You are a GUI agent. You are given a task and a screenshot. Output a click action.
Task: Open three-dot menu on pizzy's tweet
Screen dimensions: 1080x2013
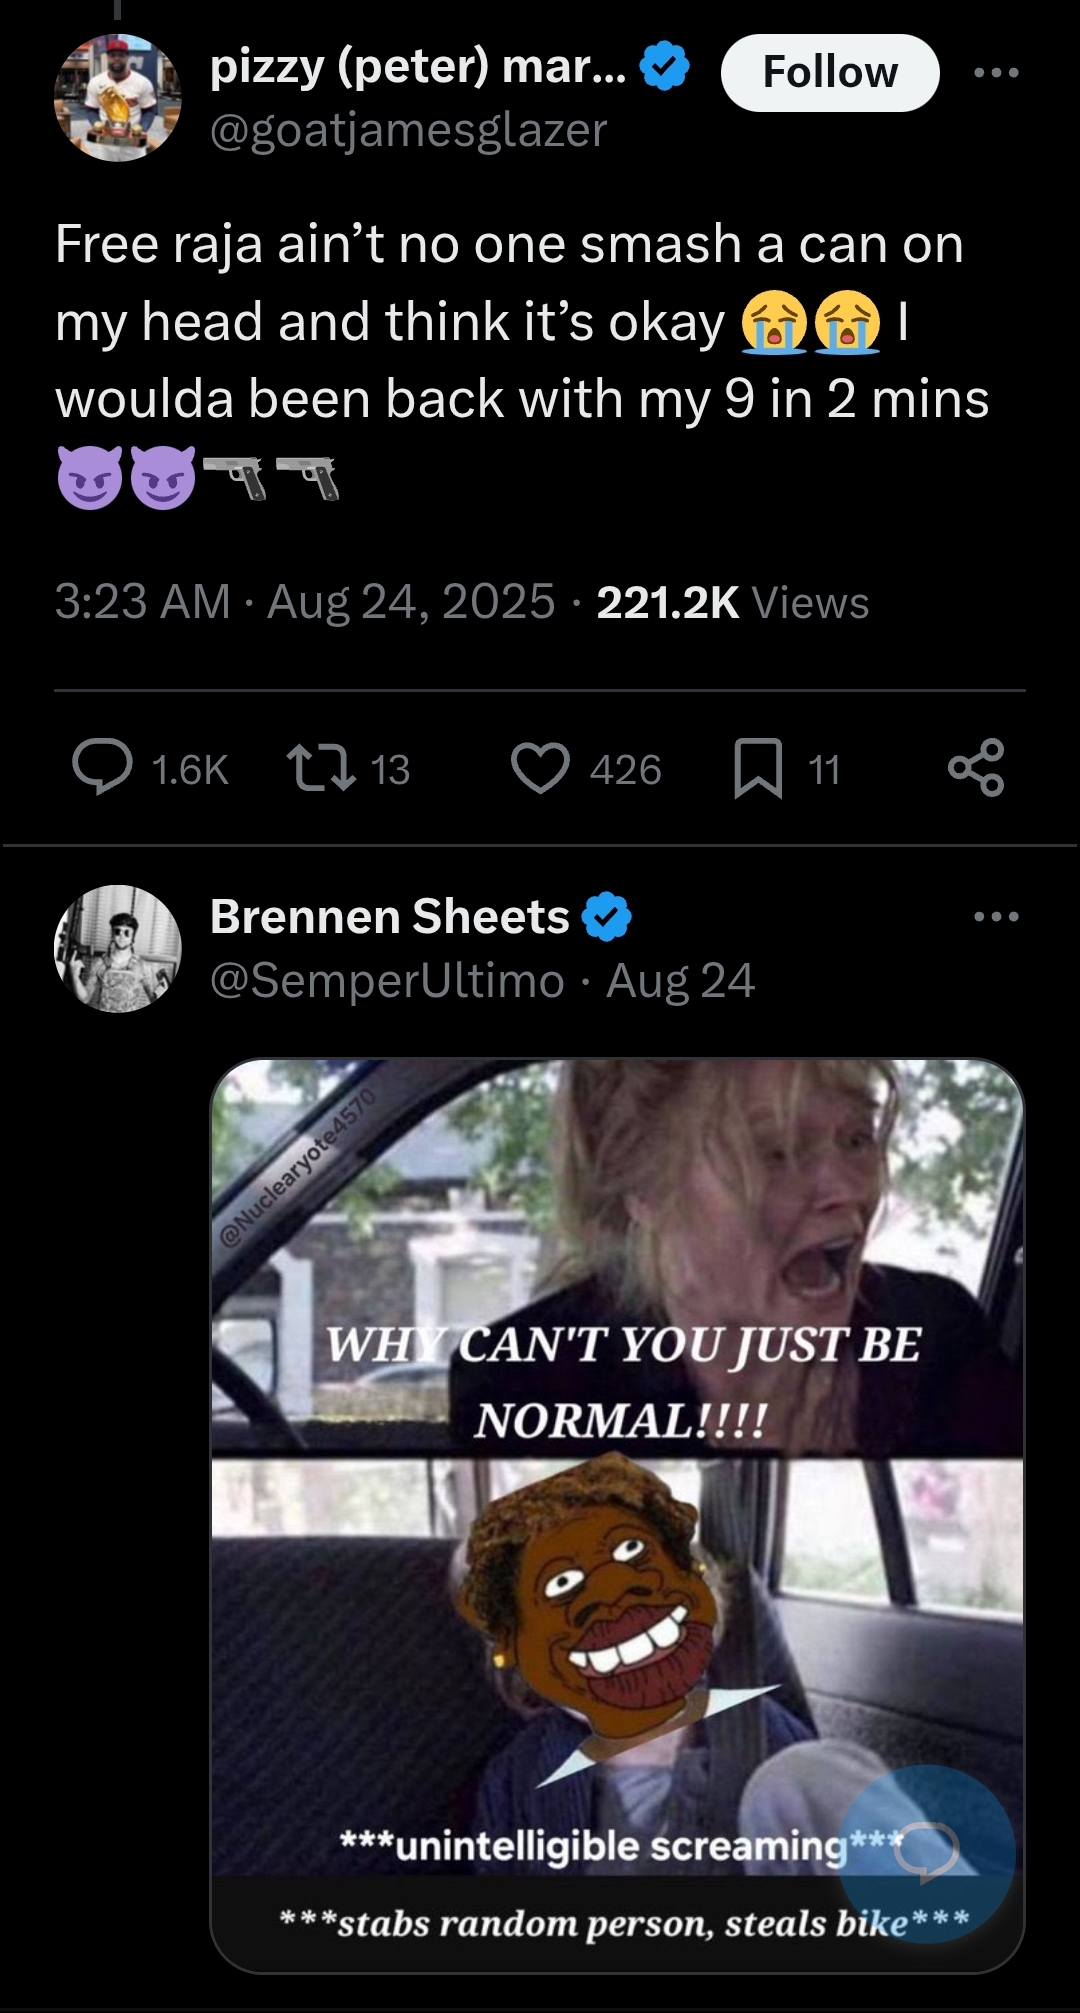point(997,73)
